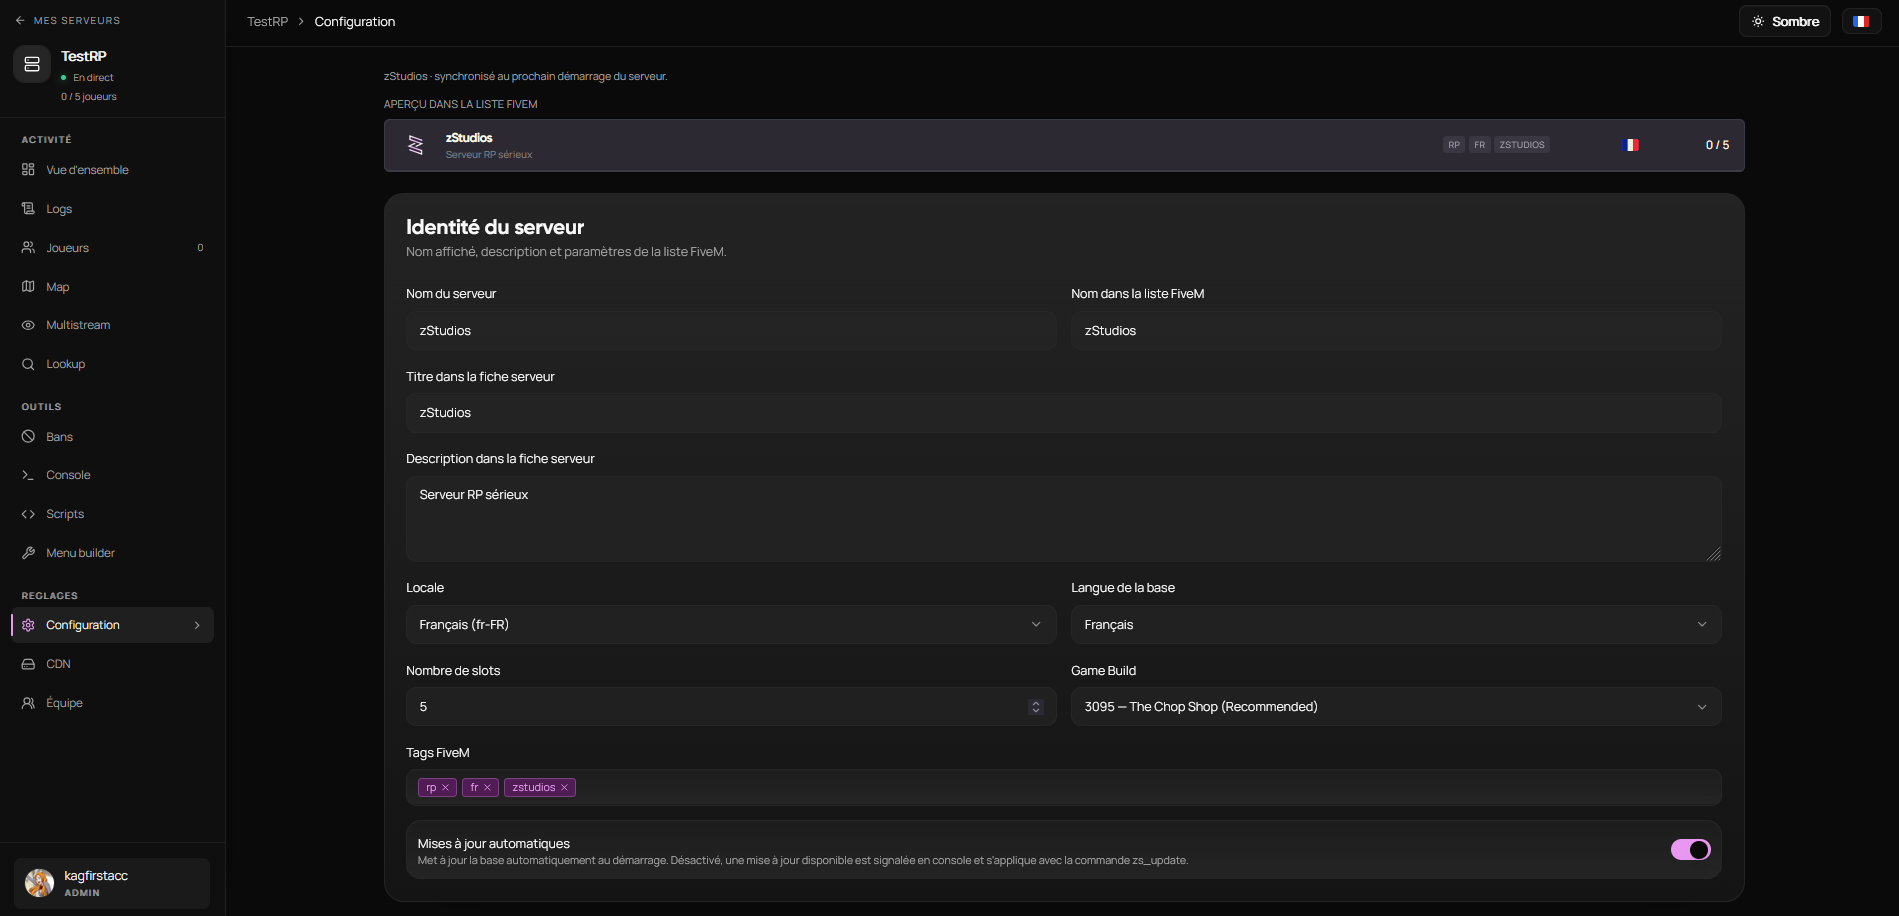Click the Joueurs count badge
This screenshot has width=1899, height=916.
[x=200, y=248]
